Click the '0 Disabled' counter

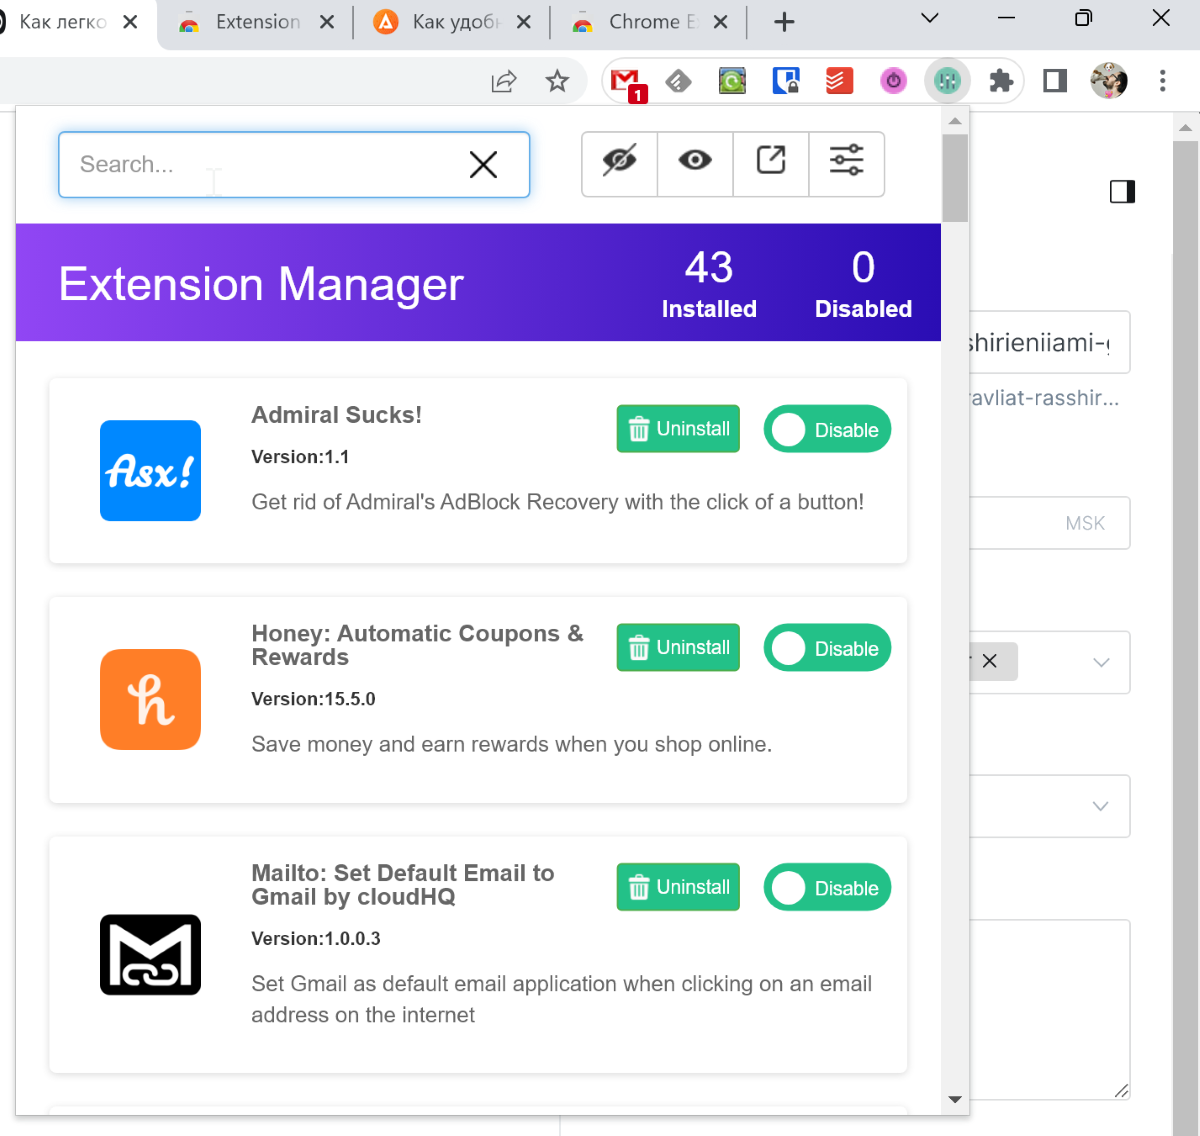pos(863,285)
